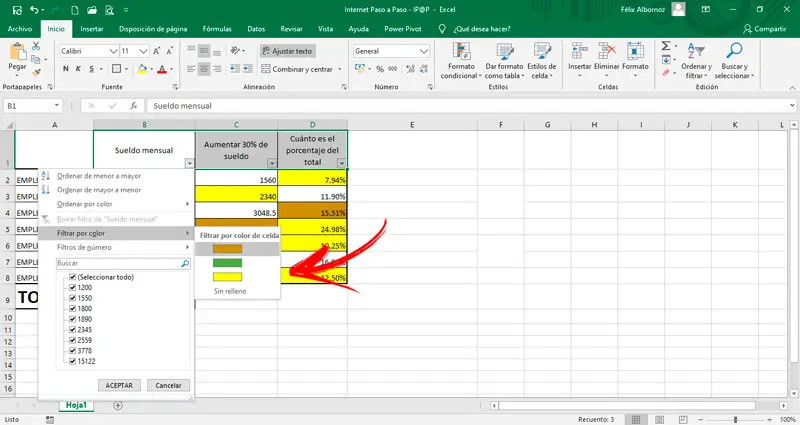Open filter arrow on Sueldo mensual header
Viewport: 800px width, 425px height.
click(x=189, y=163)
